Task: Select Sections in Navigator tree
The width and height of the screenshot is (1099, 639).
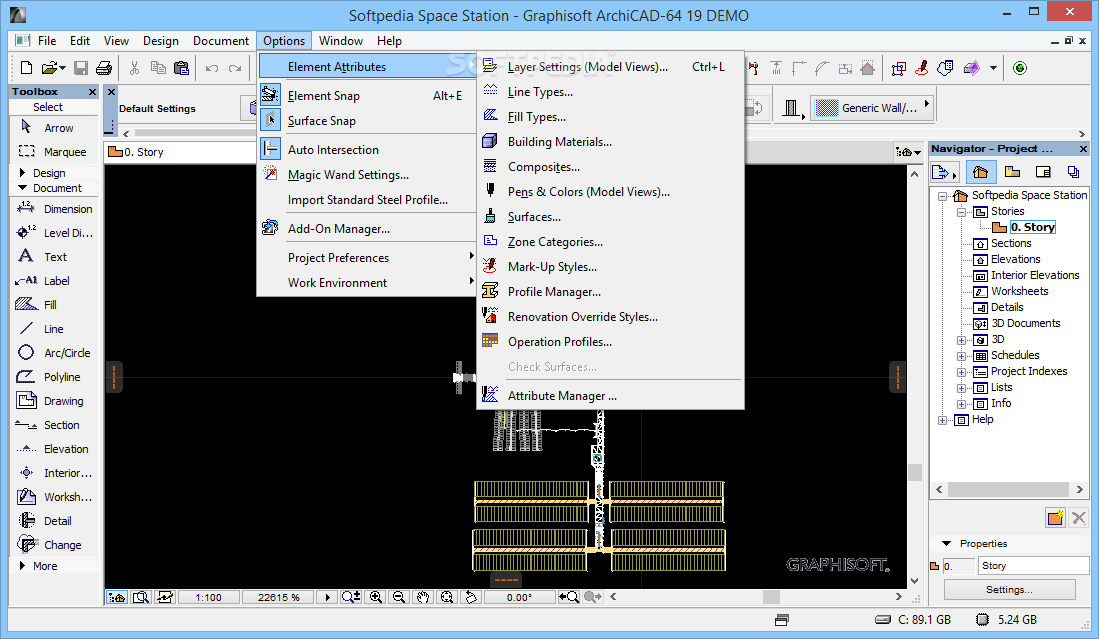Action: pyautogui.click(x=1011, y=243)
